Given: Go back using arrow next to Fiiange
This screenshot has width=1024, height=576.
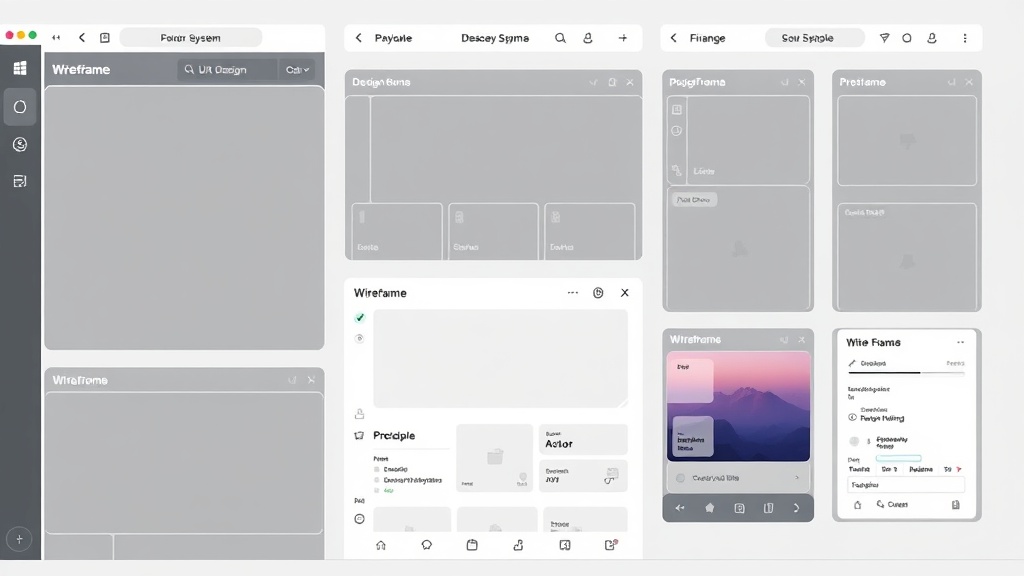Looking at the screenshot, I should pos(673,38).
